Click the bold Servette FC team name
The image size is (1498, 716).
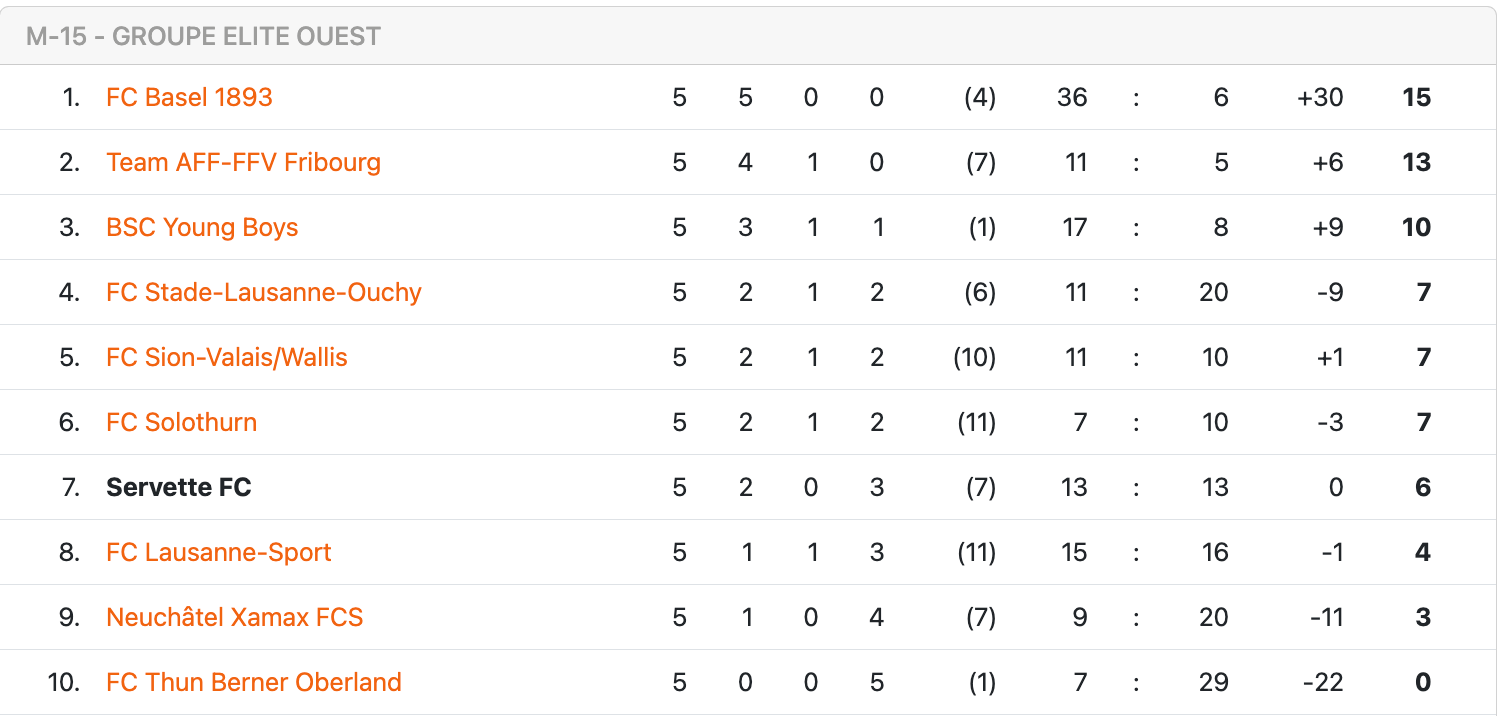(178, 487)
